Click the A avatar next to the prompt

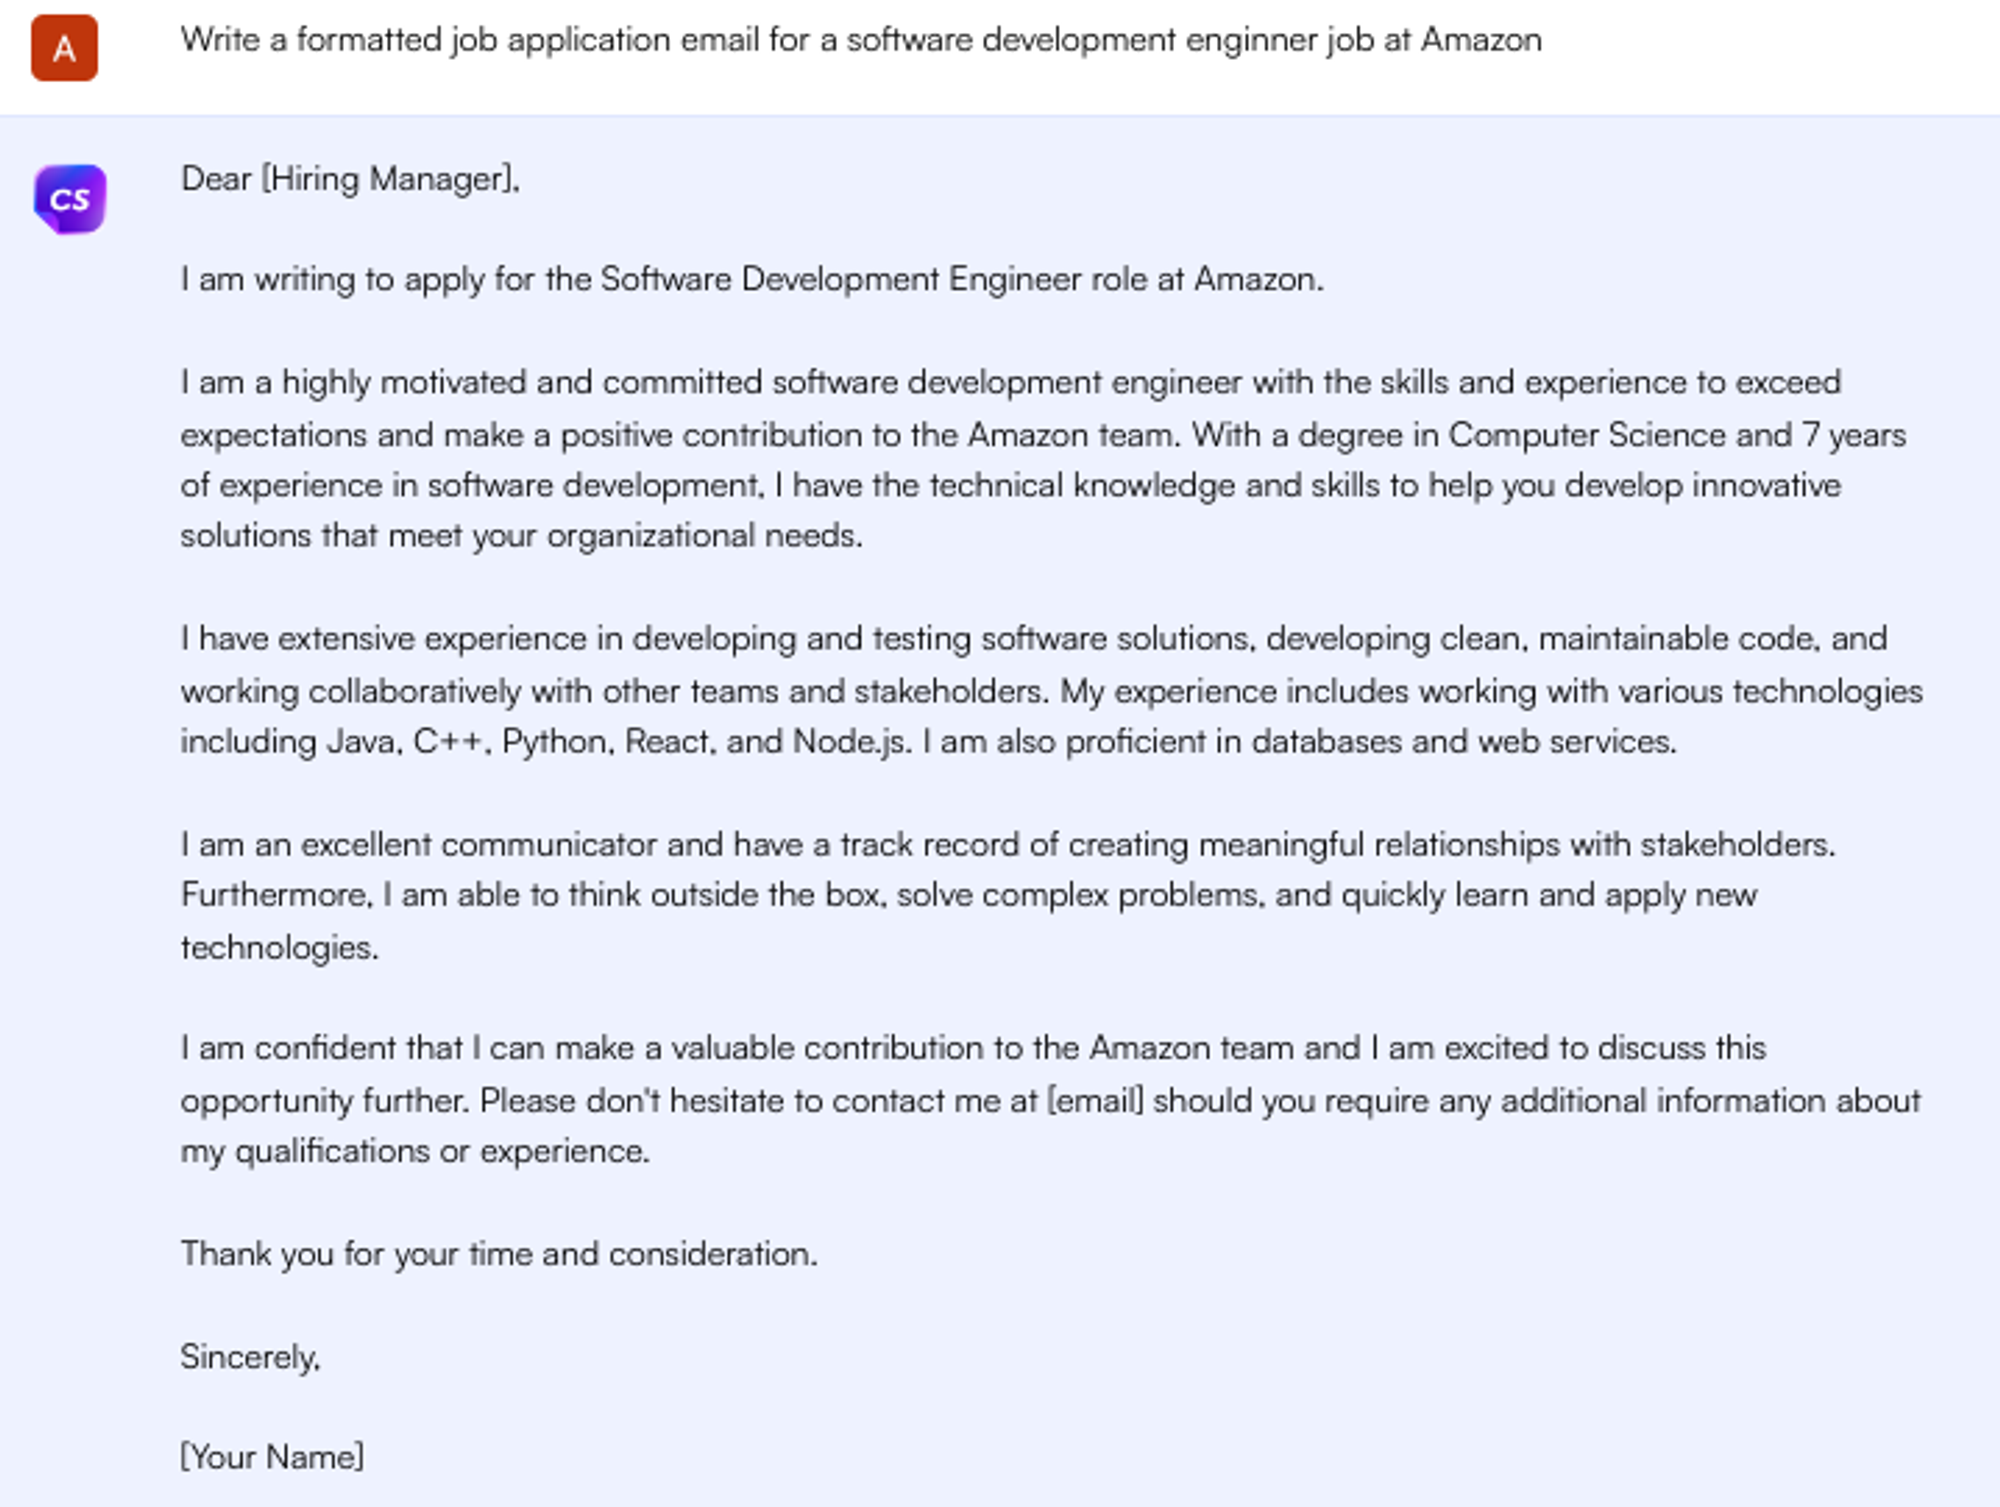(x=63, y=48)
